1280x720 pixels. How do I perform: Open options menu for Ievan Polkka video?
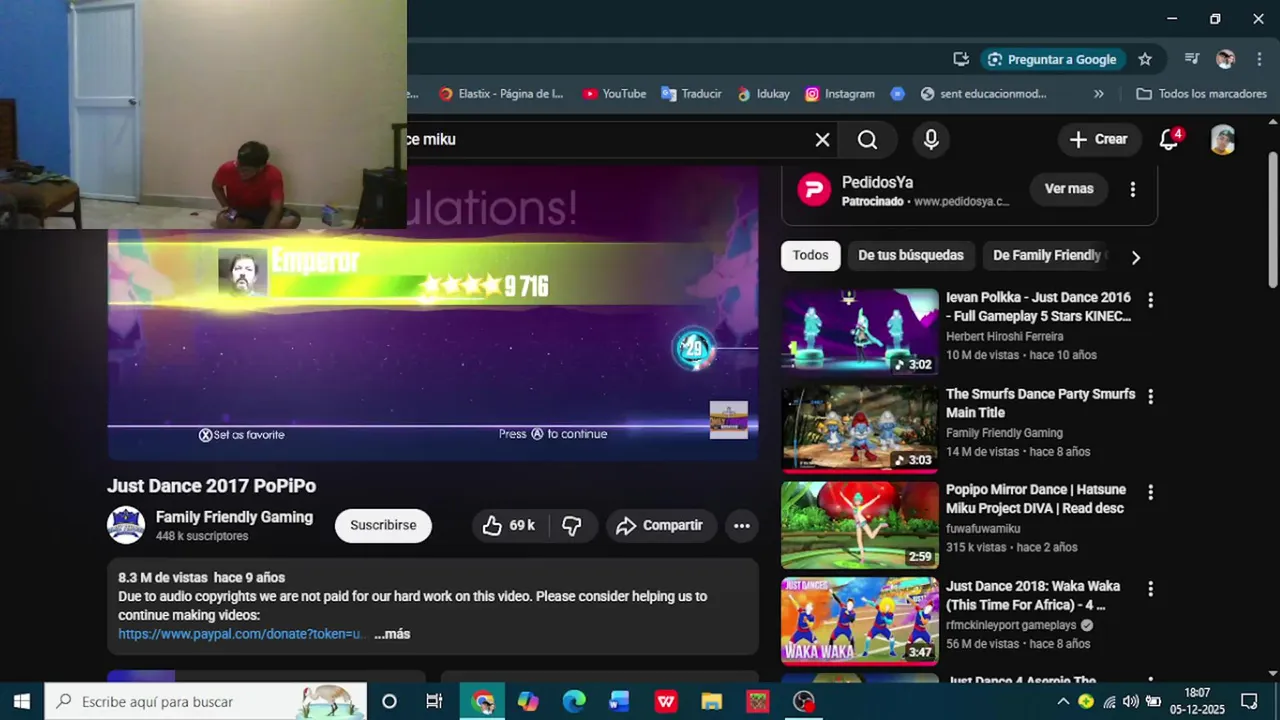coord(1150,300)
